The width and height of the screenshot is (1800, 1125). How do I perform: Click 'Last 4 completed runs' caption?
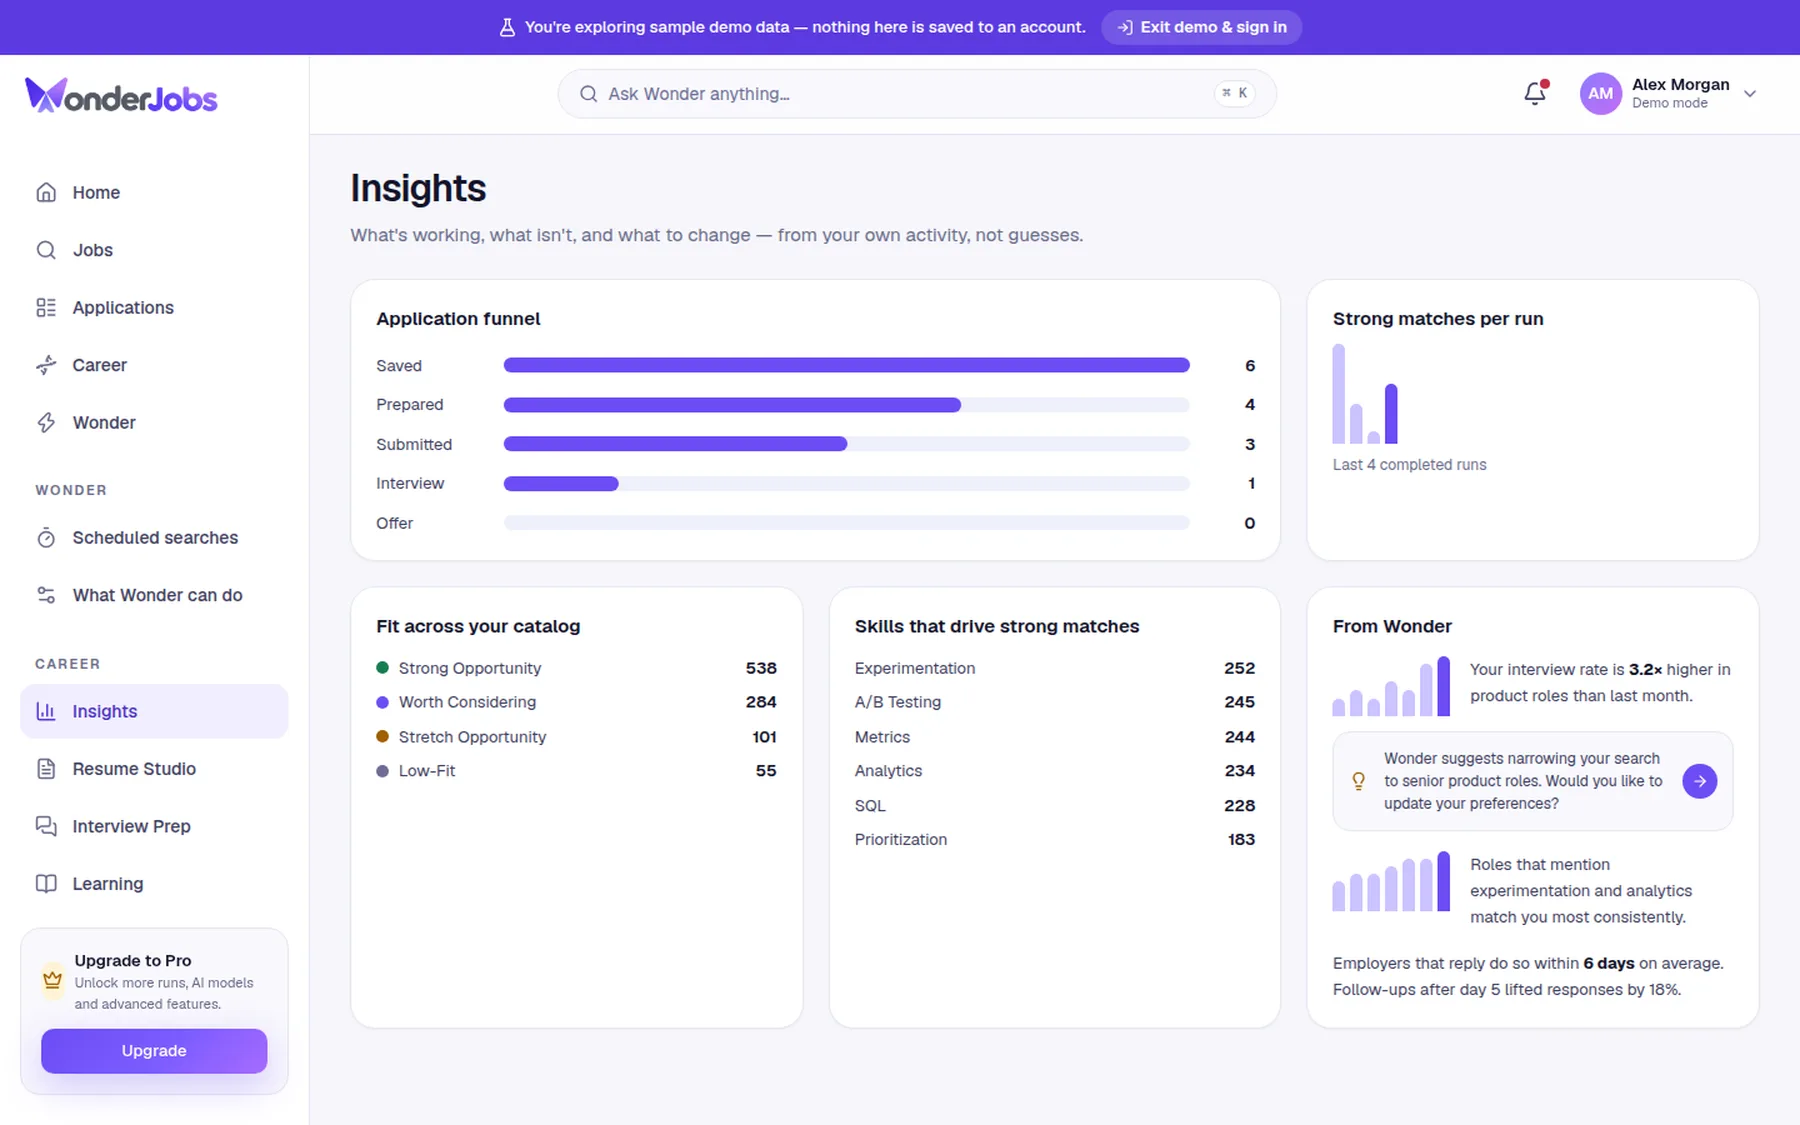[1409, 465]
